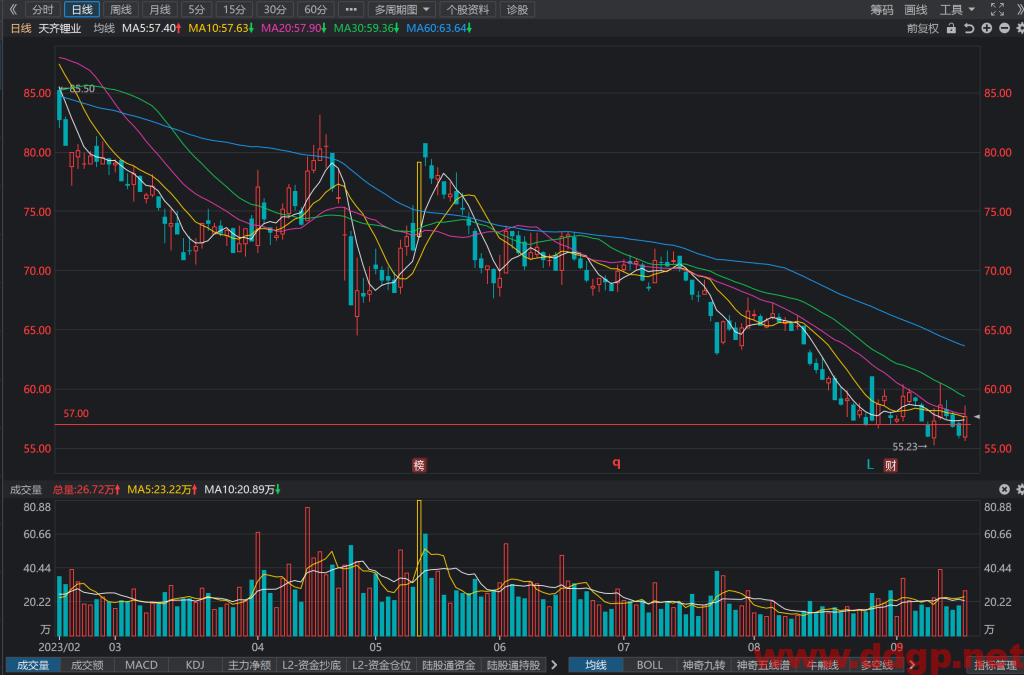The height and width of the screenshot is (675, 1024).
Task: Click the 均线 indicator label in header
Action: click(x=104, y=28)
